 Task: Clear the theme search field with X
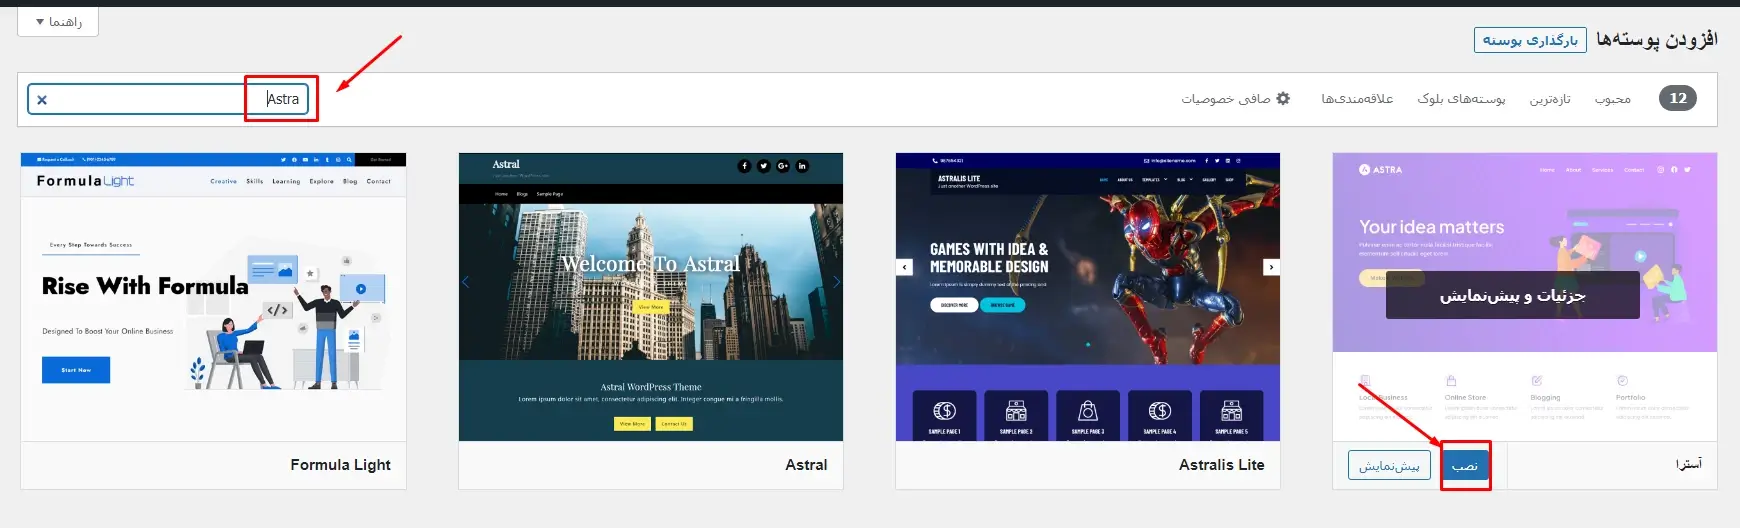pos(42,100)
